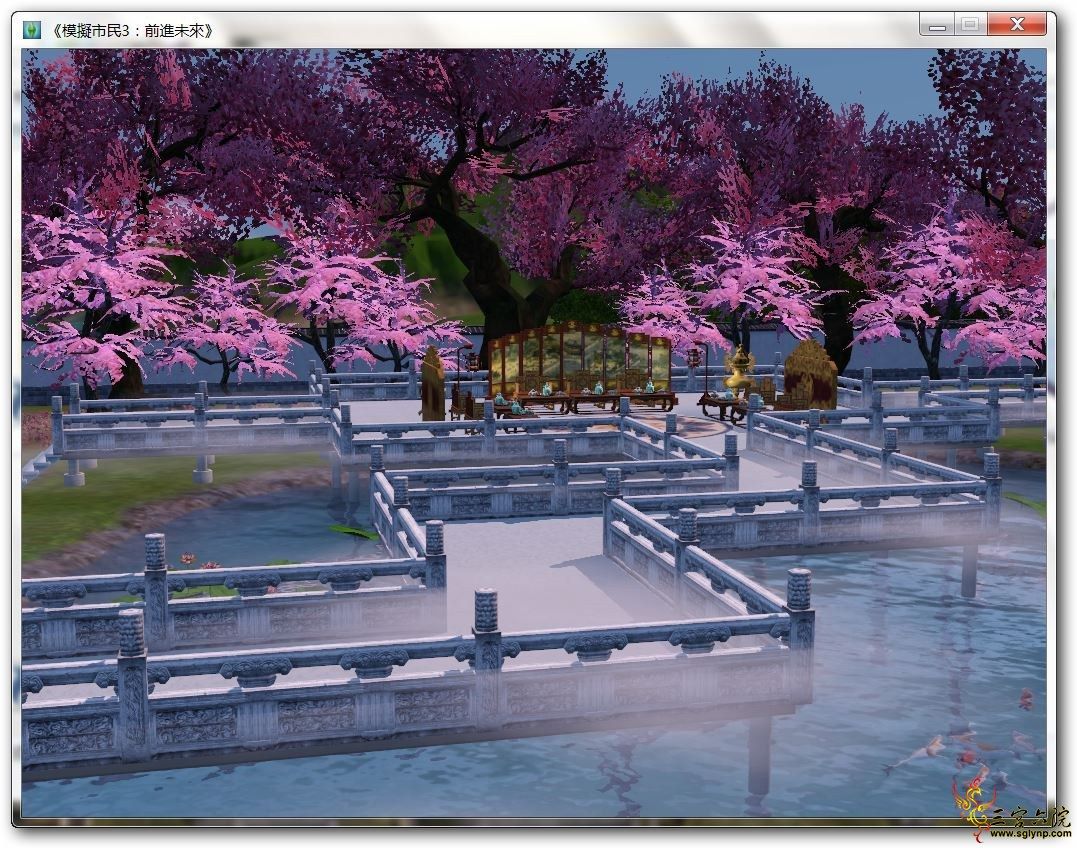Close the Sims 3 game window
Image resolution: width=1077 pixels, height=848 pixels.
1018,26
